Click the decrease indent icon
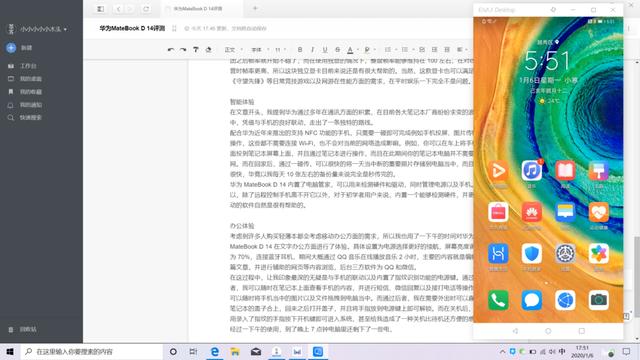The image size is (640, 360). tap(435, 49)
